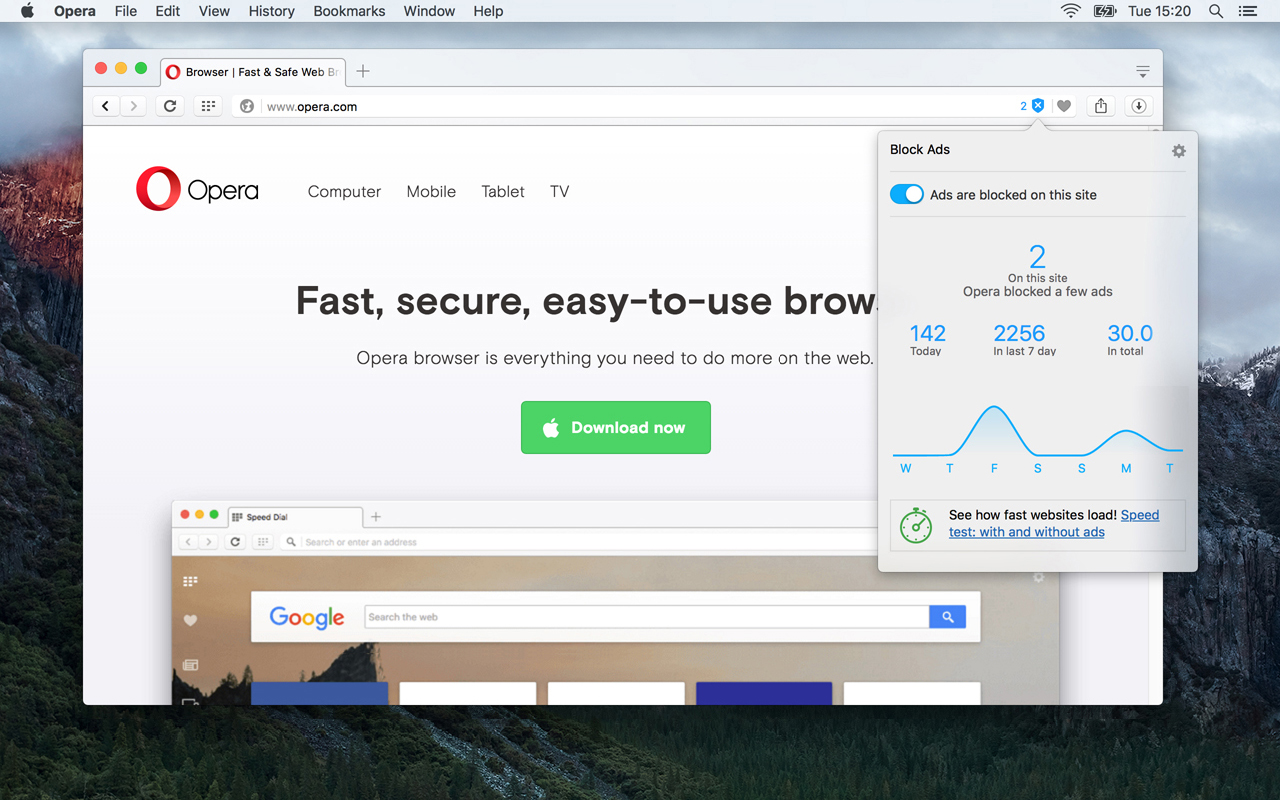This screenshot has height=800, width=1280.
Task: Click the clock showing Tue 15:20
Action: coord(1159,11)
